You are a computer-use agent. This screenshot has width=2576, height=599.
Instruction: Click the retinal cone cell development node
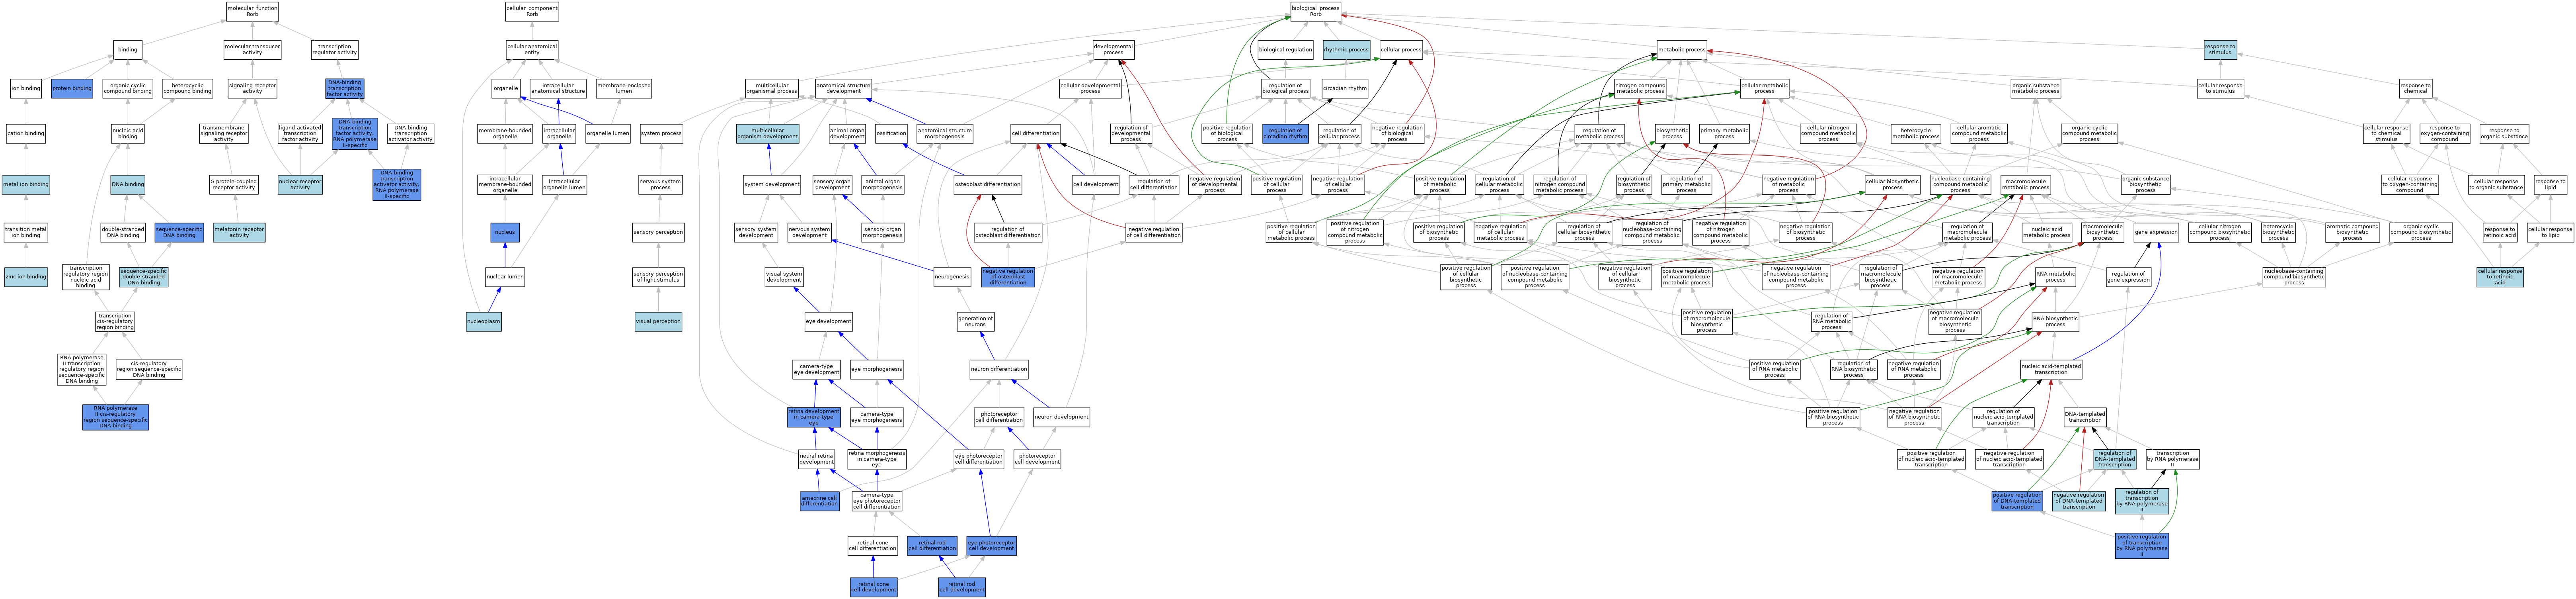[x=873, y=587]
